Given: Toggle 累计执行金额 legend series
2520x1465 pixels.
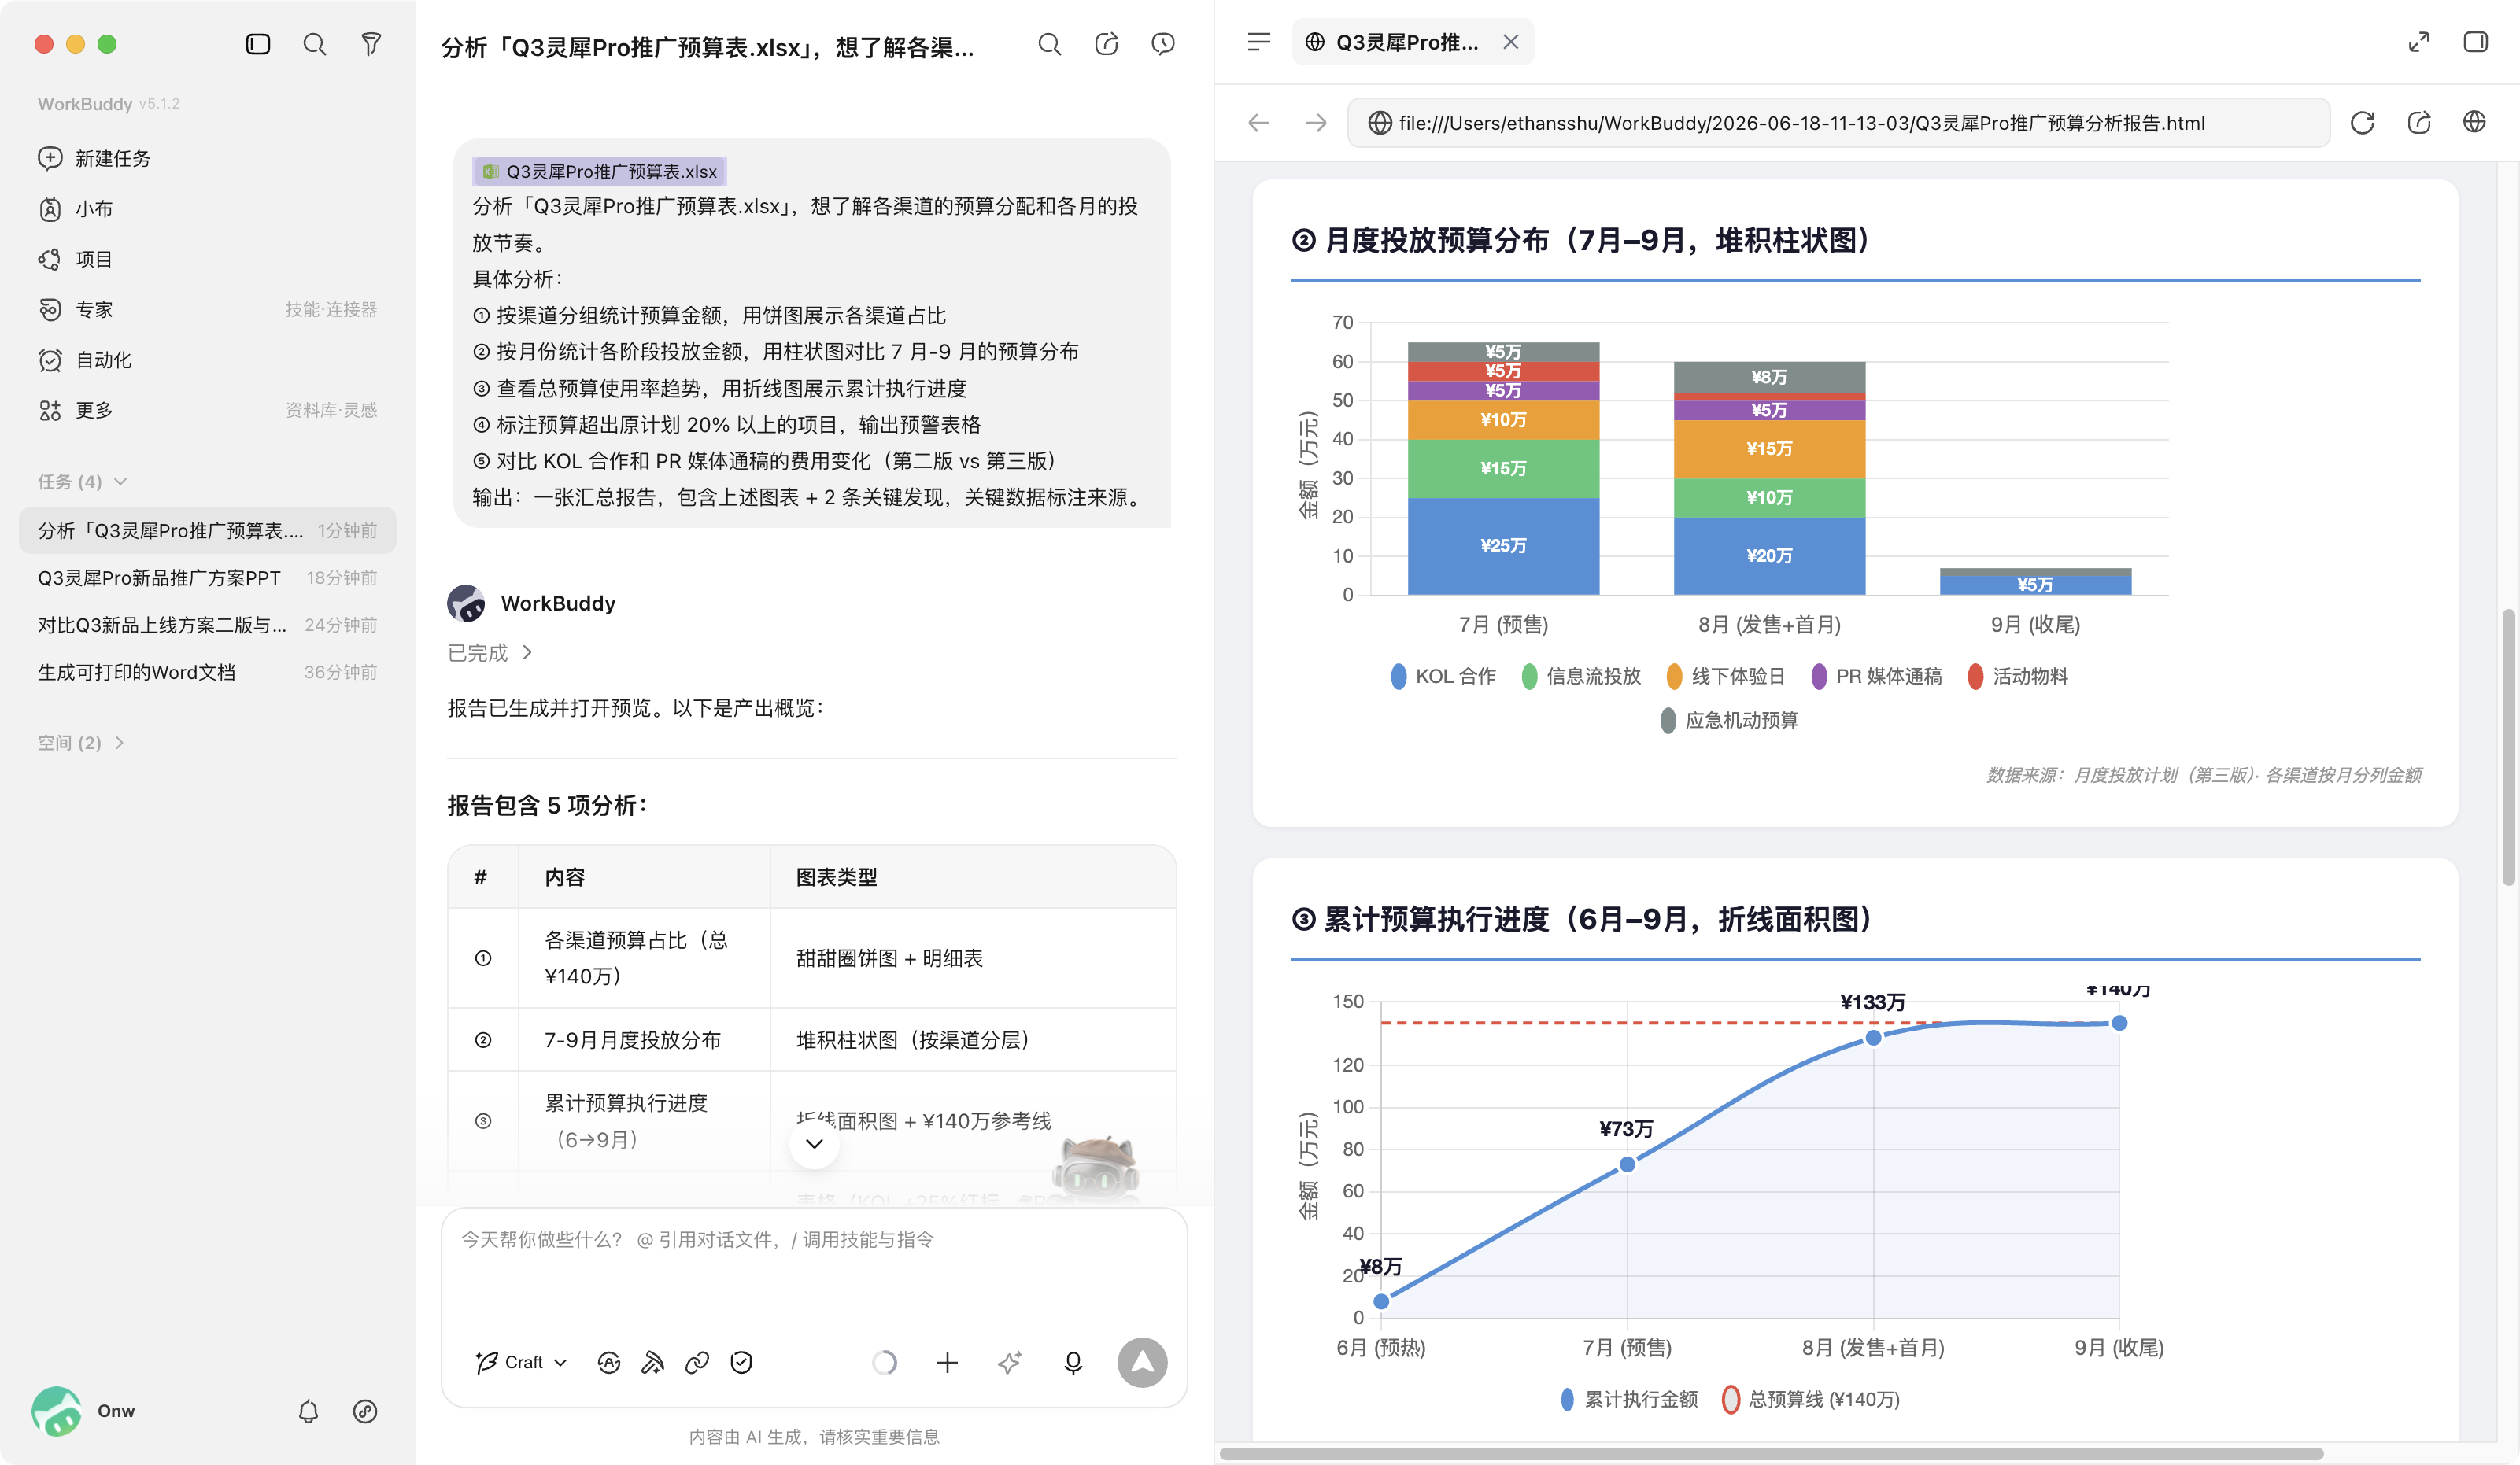Looking at the screenshot, I should click(x=1629, y=1399).
